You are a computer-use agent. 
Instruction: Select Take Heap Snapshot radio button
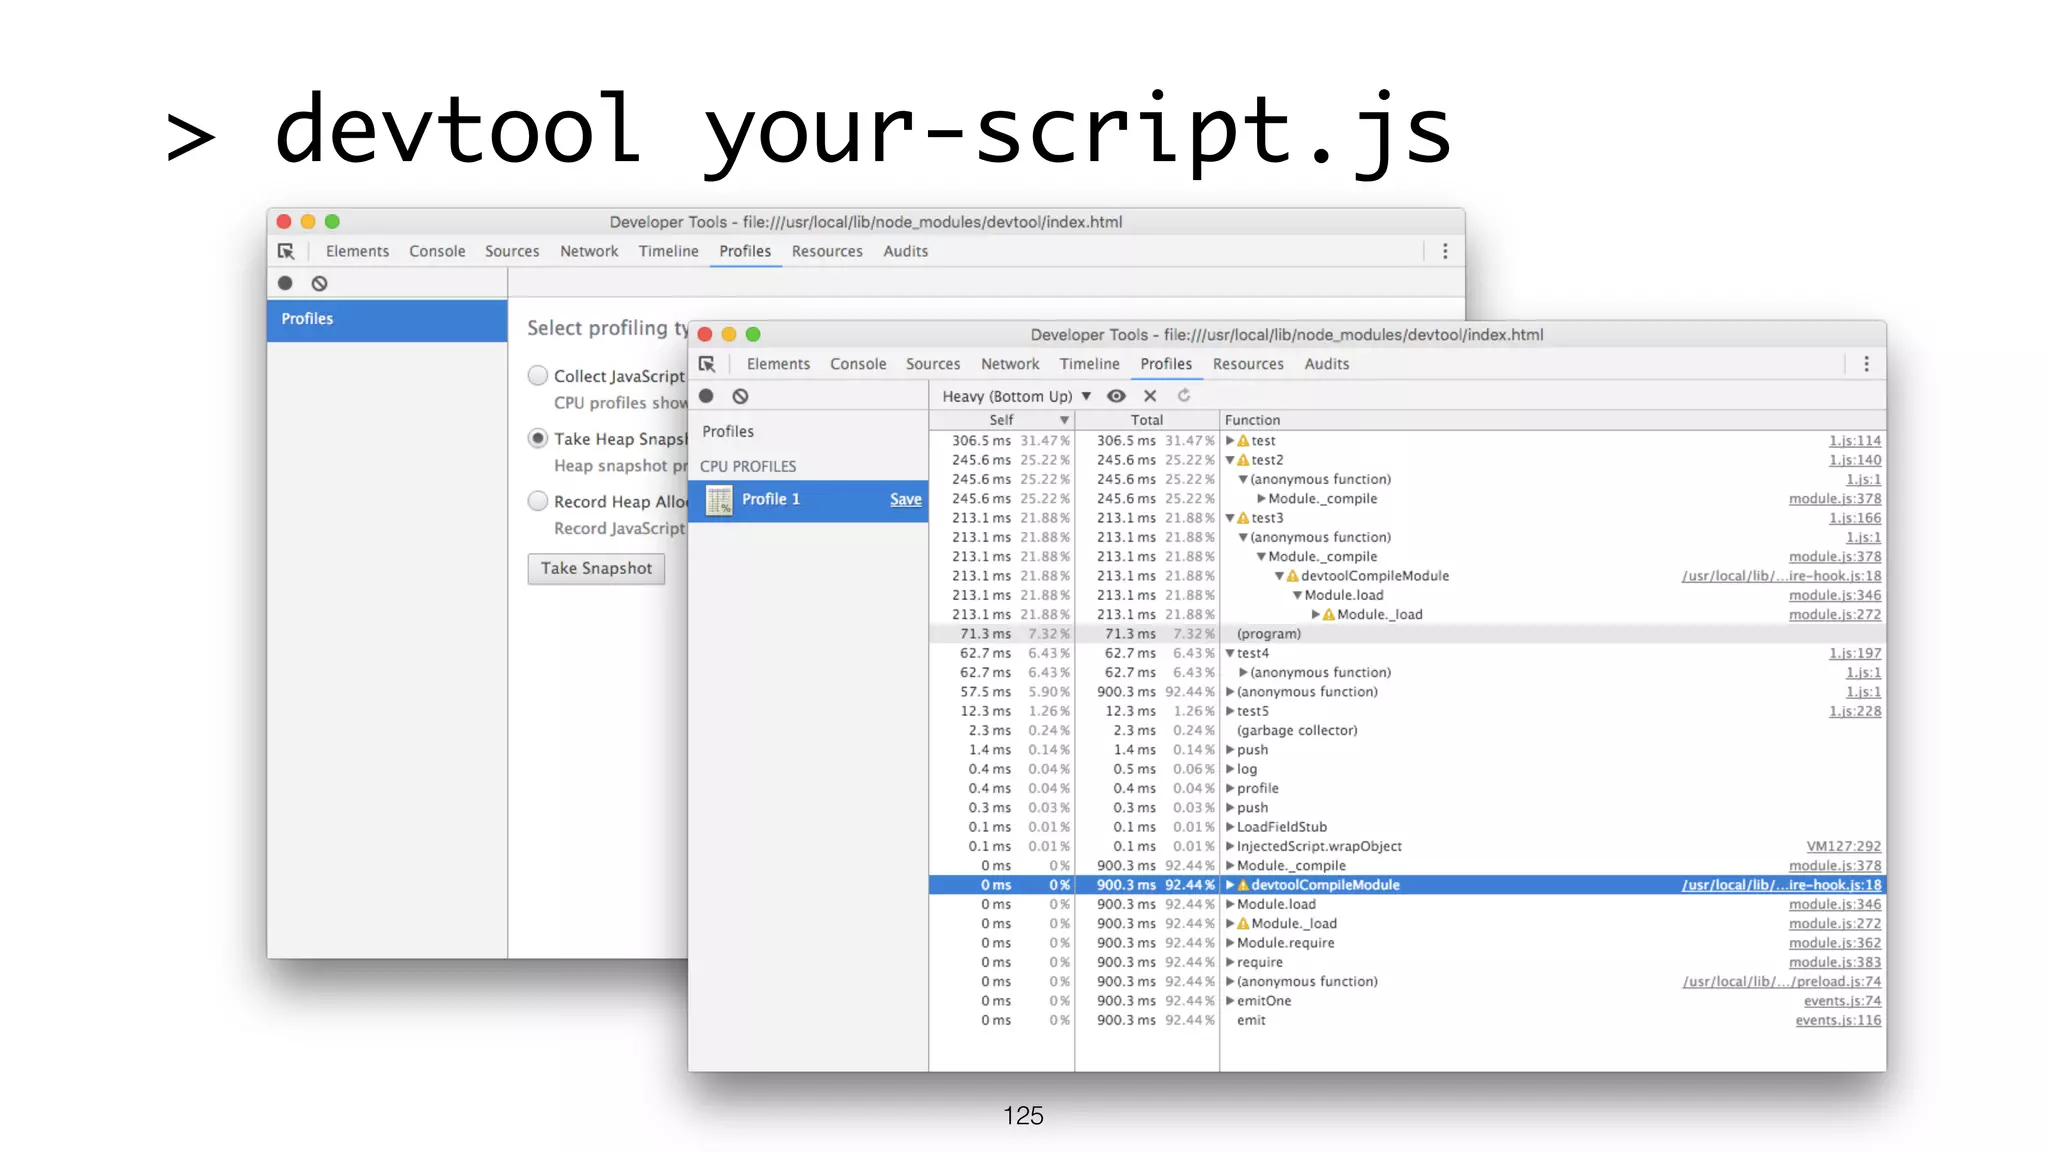click(x=538, y=438)
